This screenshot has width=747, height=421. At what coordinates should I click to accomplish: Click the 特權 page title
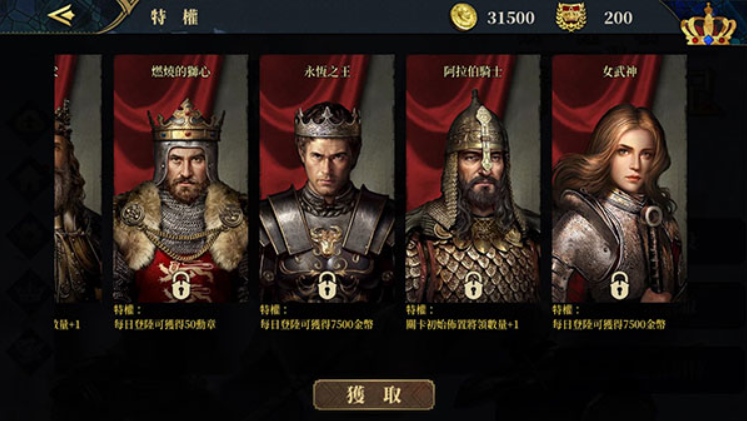[174, 17]
